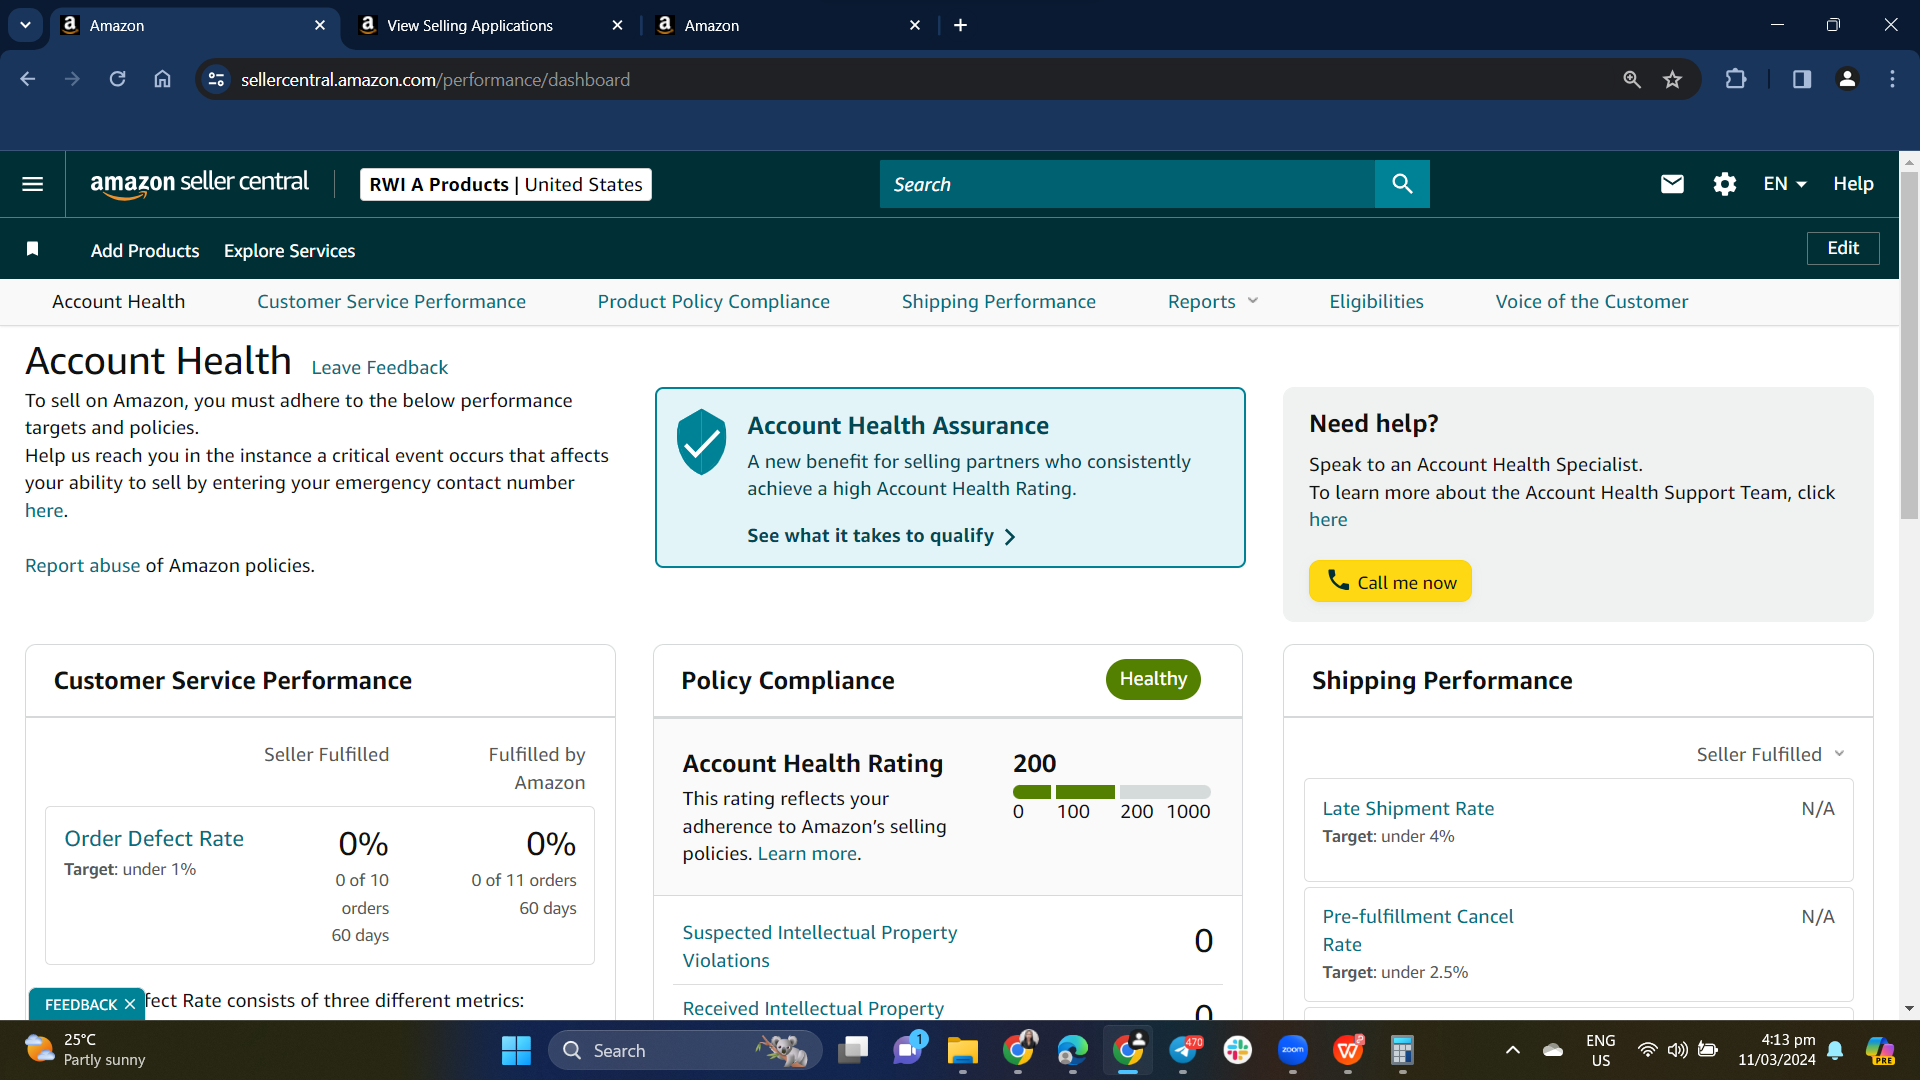Click the Explore Services link
This screenshot has width=1920, height=1080.
point(290,251)
